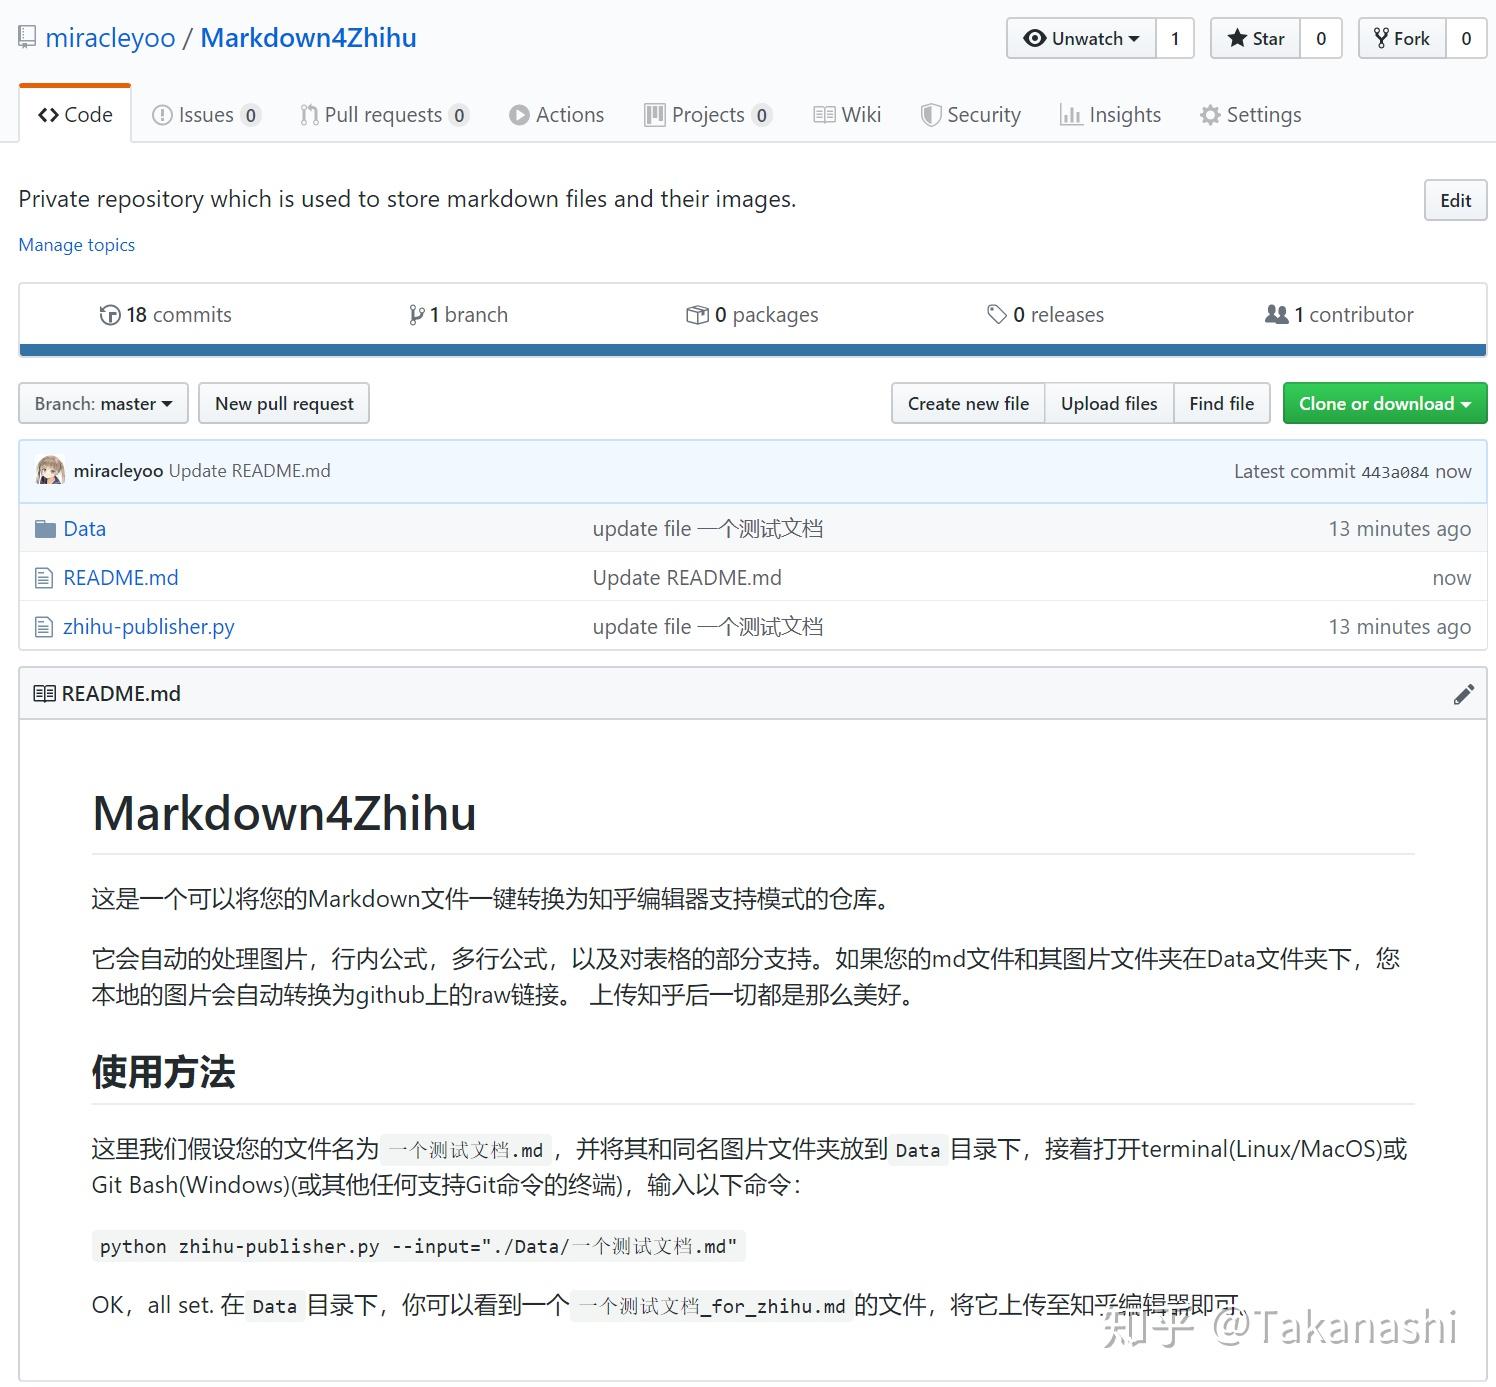Open the Security tab
1496x1387 pixels.
point(970,115)
